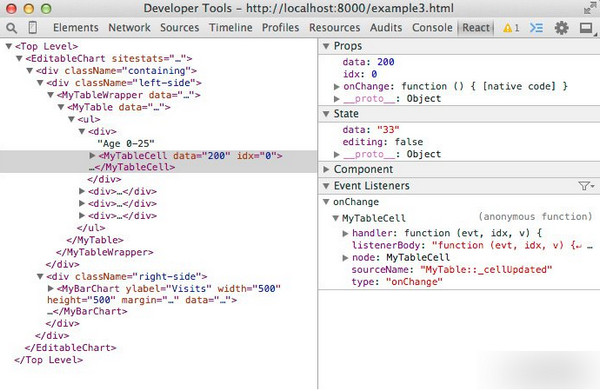Collapse the MyTableWrapper node

(51, 95)
